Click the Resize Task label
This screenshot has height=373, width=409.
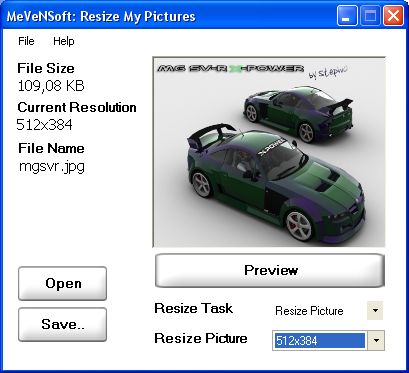(193, 308)
